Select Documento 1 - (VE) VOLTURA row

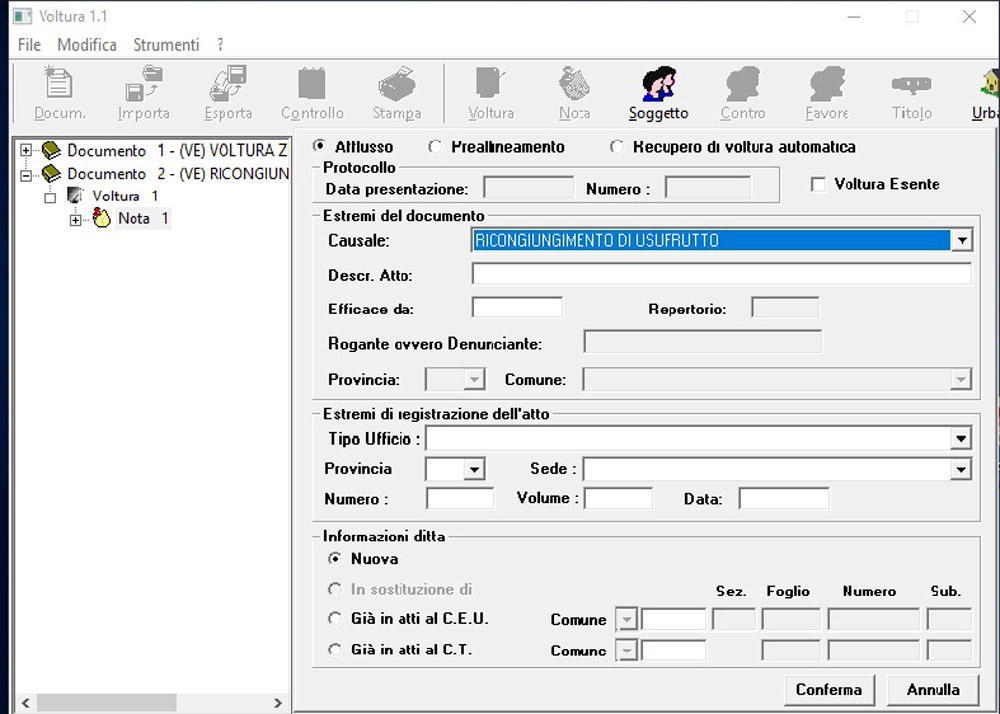177,150
